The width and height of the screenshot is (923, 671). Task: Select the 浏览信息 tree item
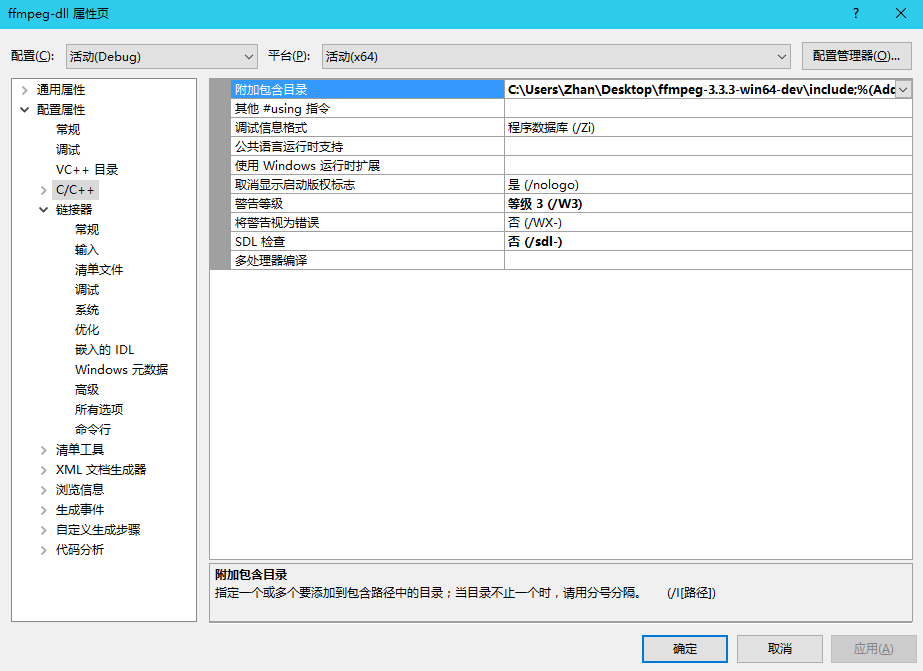[80, 490]
